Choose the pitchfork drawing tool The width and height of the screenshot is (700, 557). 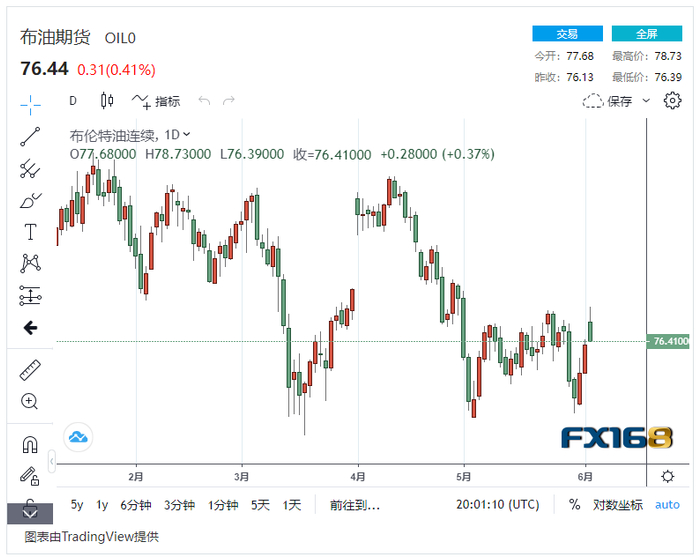30,169
